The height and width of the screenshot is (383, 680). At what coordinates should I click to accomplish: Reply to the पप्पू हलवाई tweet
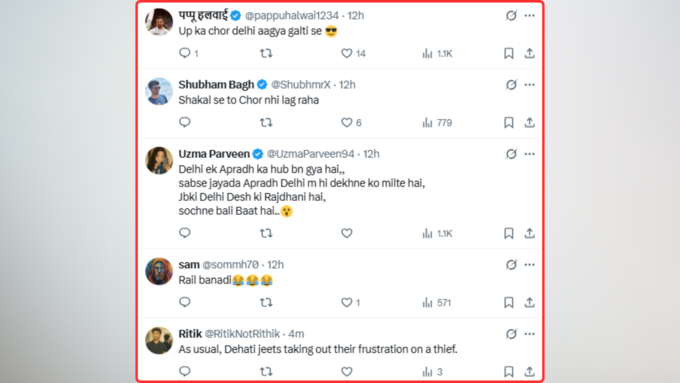tap(185, 53)
